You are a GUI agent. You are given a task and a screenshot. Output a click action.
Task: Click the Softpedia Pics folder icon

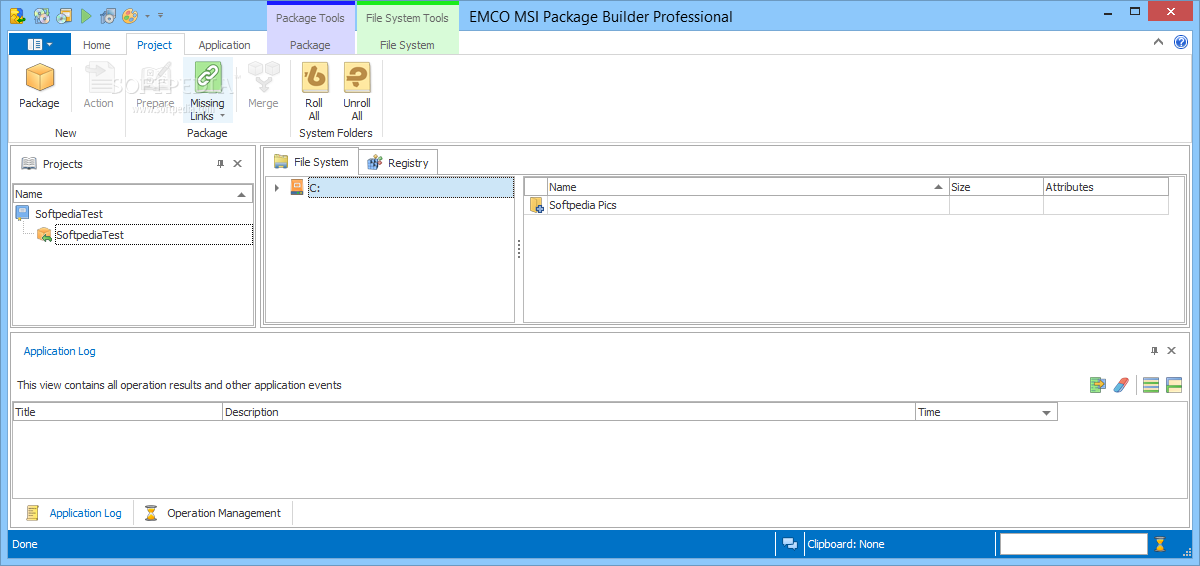[x=537, y=205]
